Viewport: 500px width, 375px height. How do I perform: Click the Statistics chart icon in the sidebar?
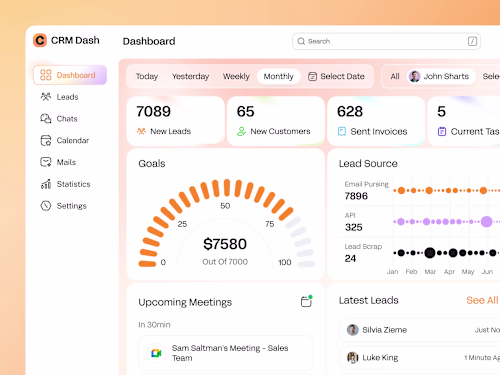point(46,184)
